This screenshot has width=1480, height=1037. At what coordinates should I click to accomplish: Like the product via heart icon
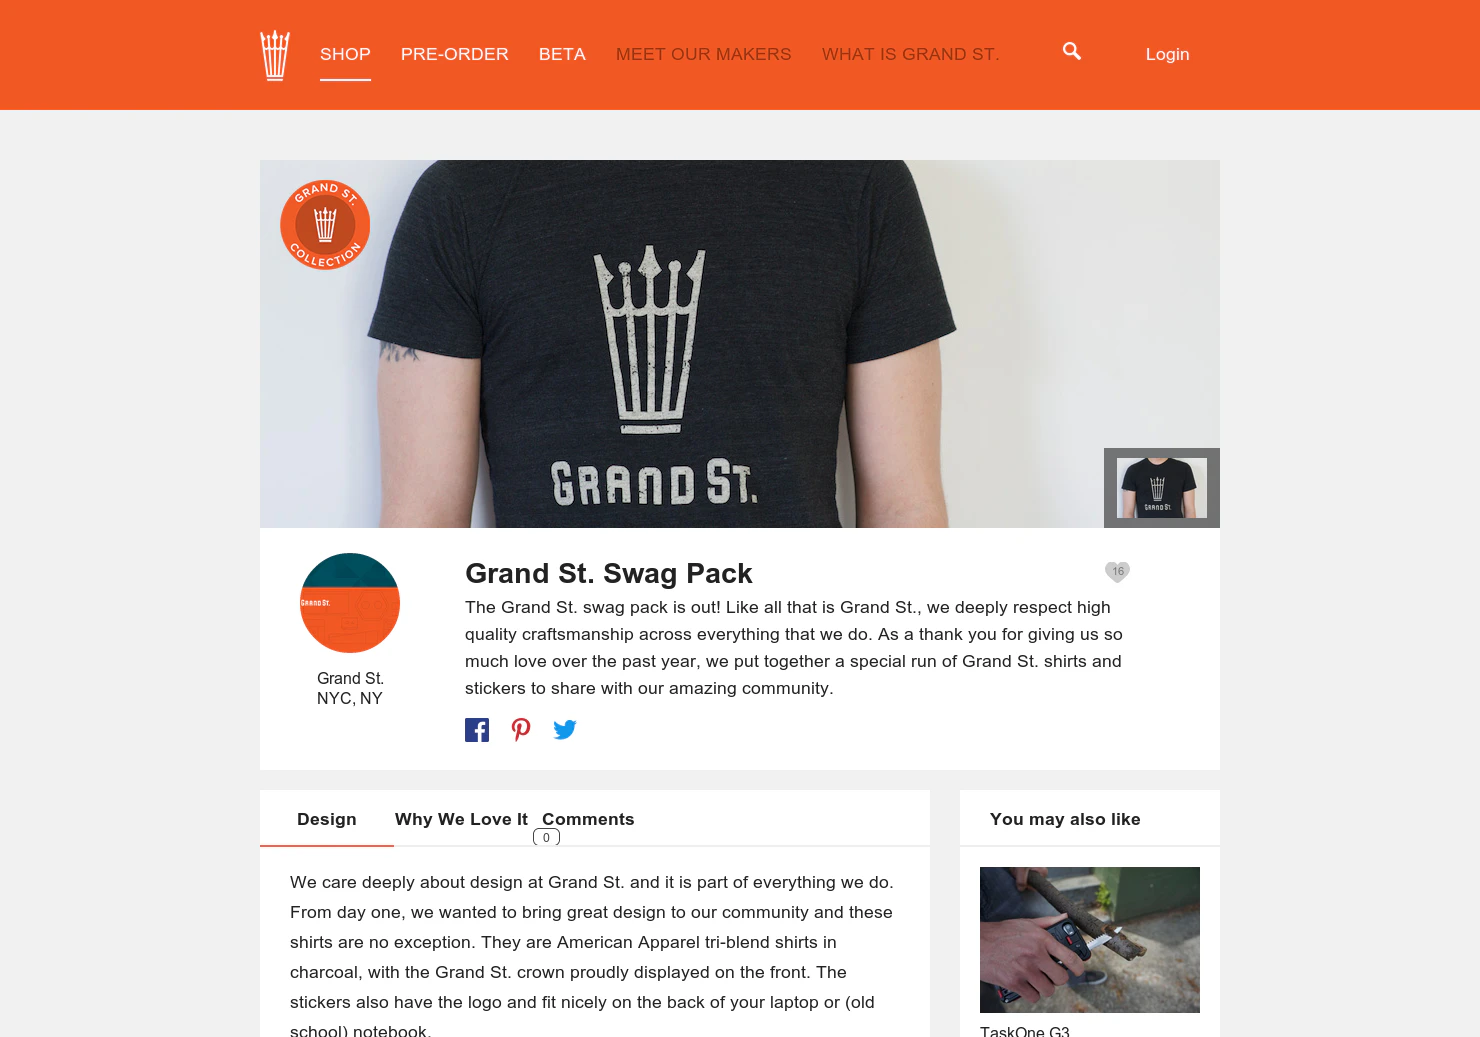[1117, 571]
